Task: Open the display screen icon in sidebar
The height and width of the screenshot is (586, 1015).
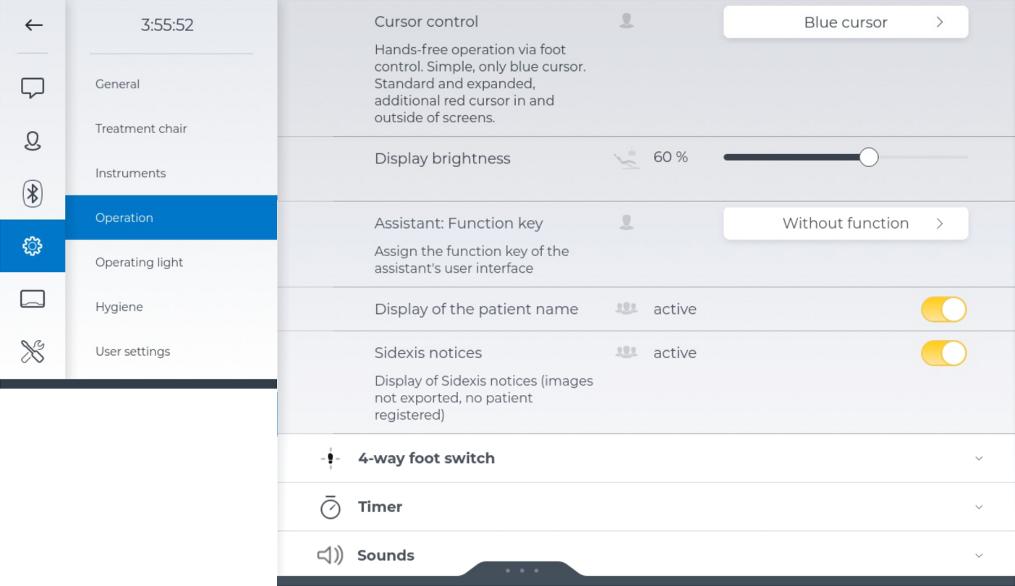Action: [x=33, y=299]
